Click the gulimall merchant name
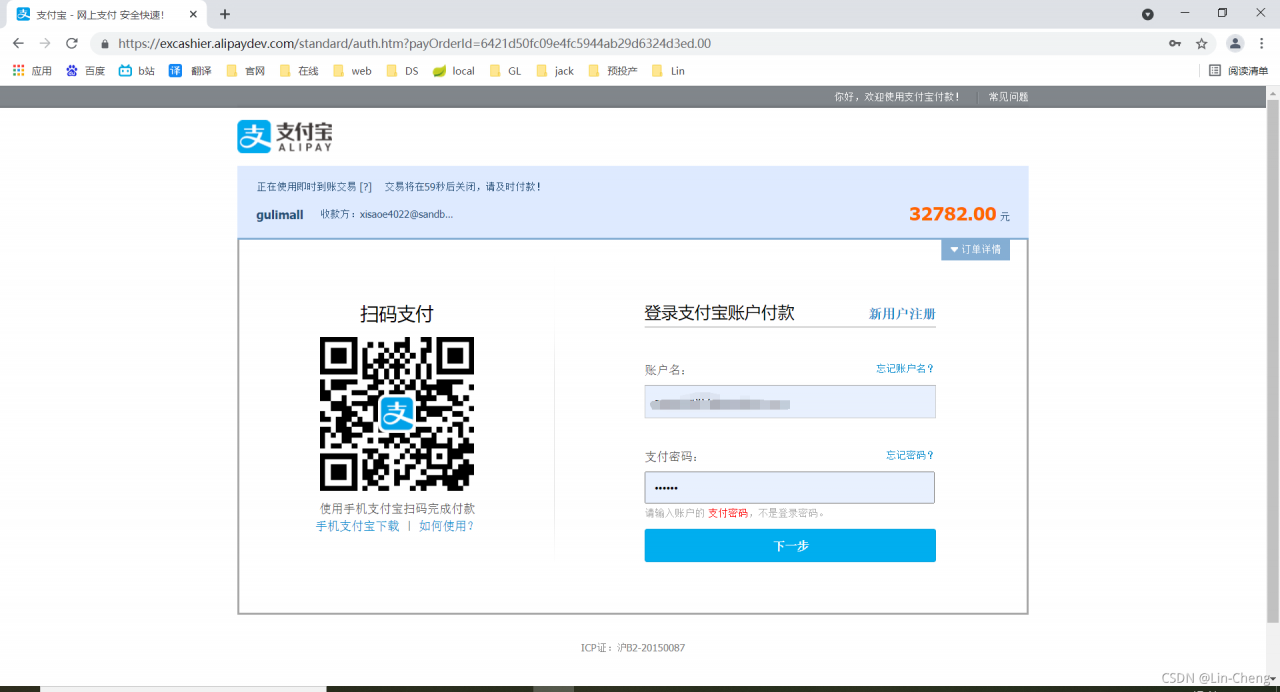The height and width of the screenshot is (692, 1280). tap(280, 215)
